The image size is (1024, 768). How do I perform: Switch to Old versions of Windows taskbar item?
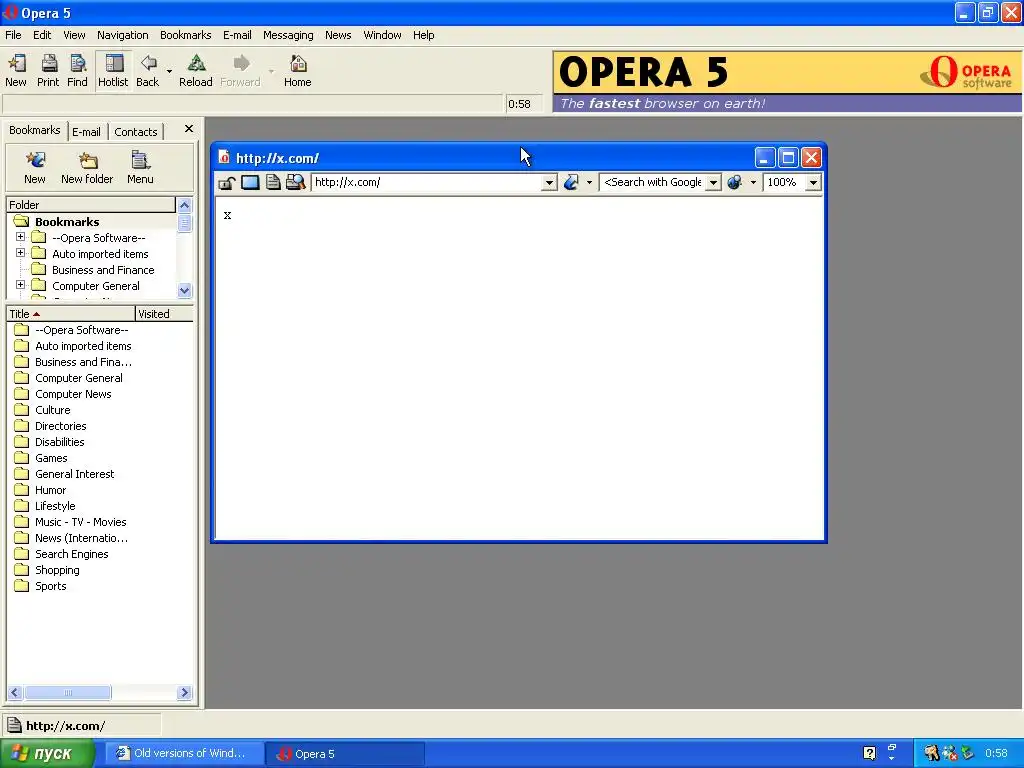[184, 754]
